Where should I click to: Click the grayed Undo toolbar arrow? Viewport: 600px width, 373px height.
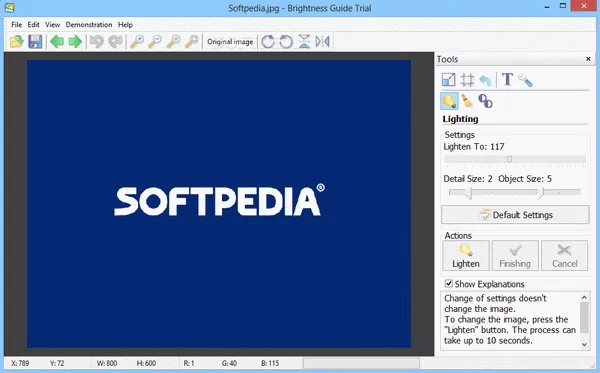point(97,41)
